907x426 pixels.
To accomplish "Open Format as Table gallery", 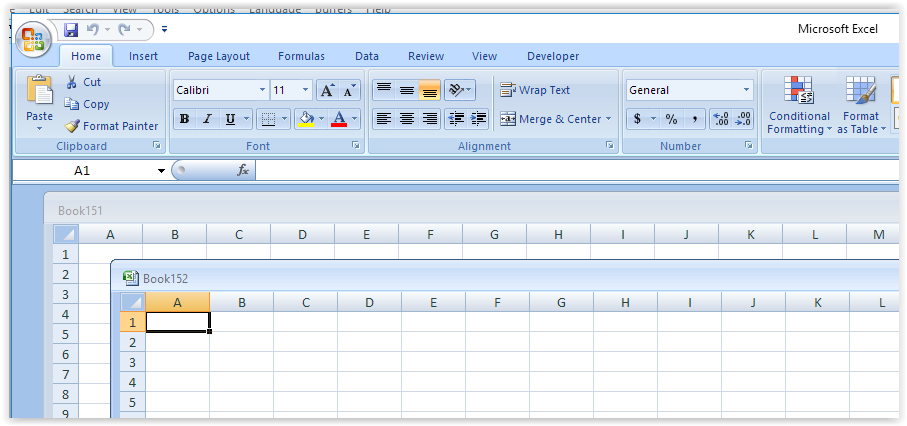I will 861,105.
